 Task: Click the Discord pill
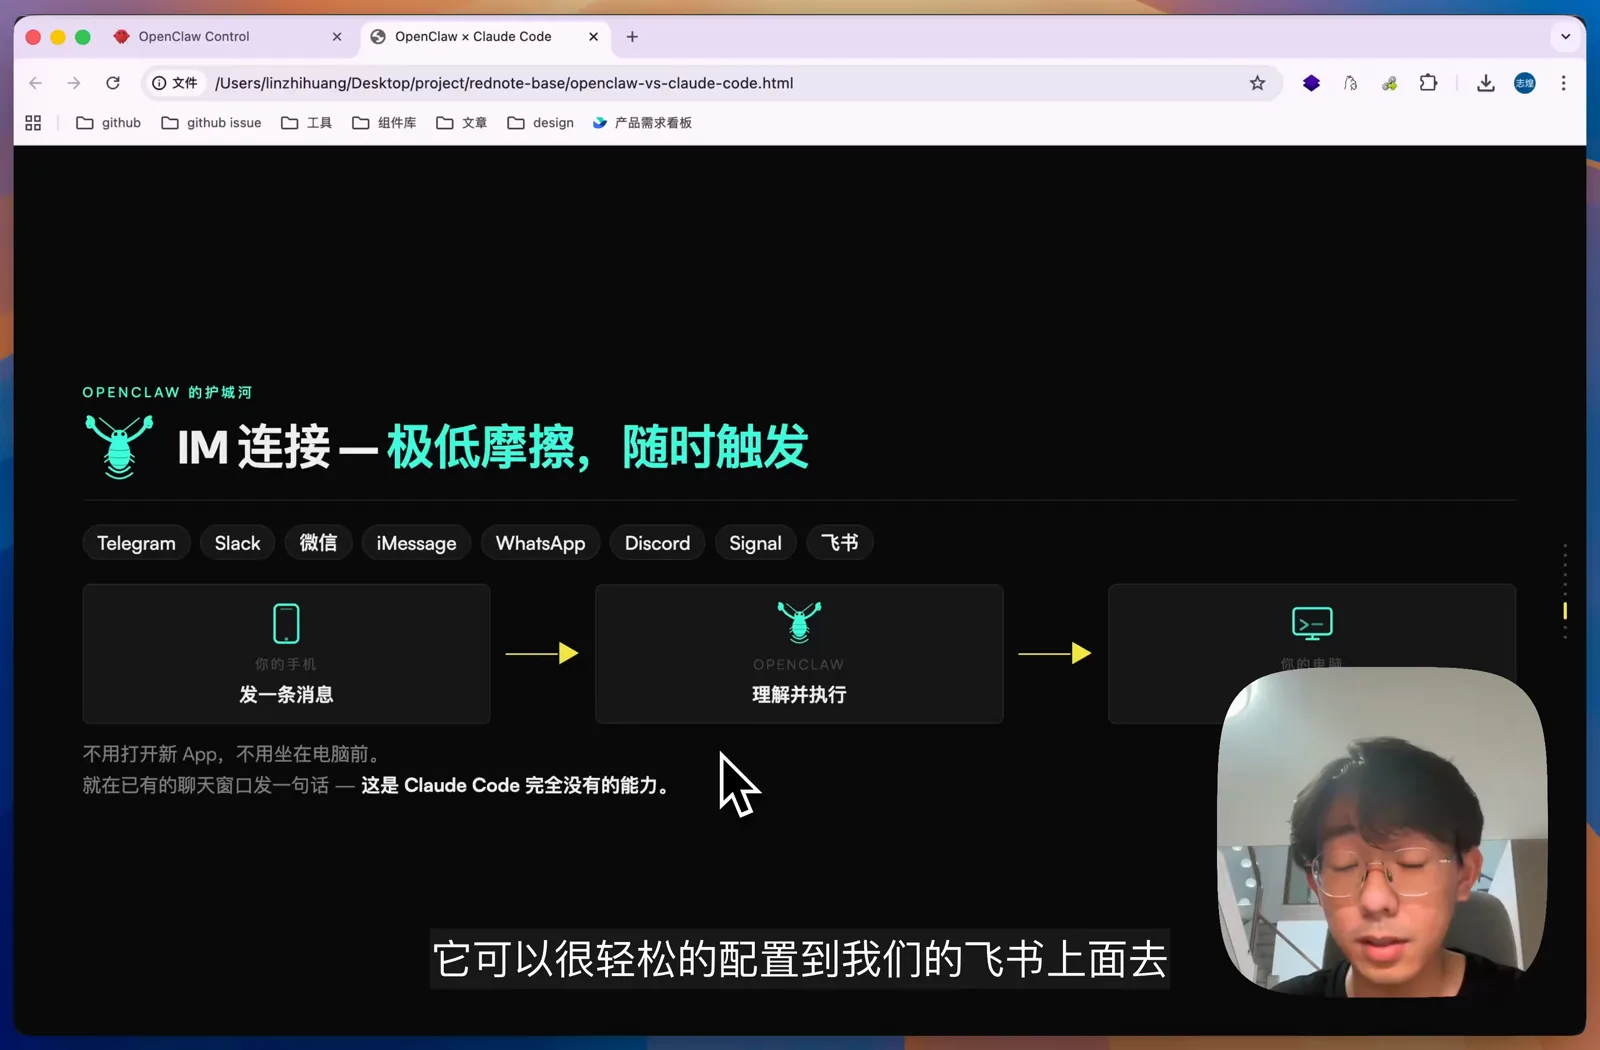[x=657, y=543]
